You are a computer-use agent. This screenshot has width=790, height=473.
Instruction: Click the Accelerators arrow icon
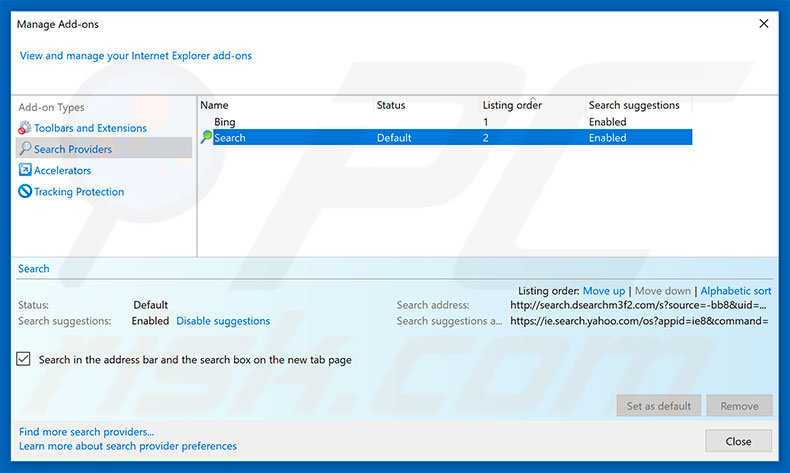25,170
